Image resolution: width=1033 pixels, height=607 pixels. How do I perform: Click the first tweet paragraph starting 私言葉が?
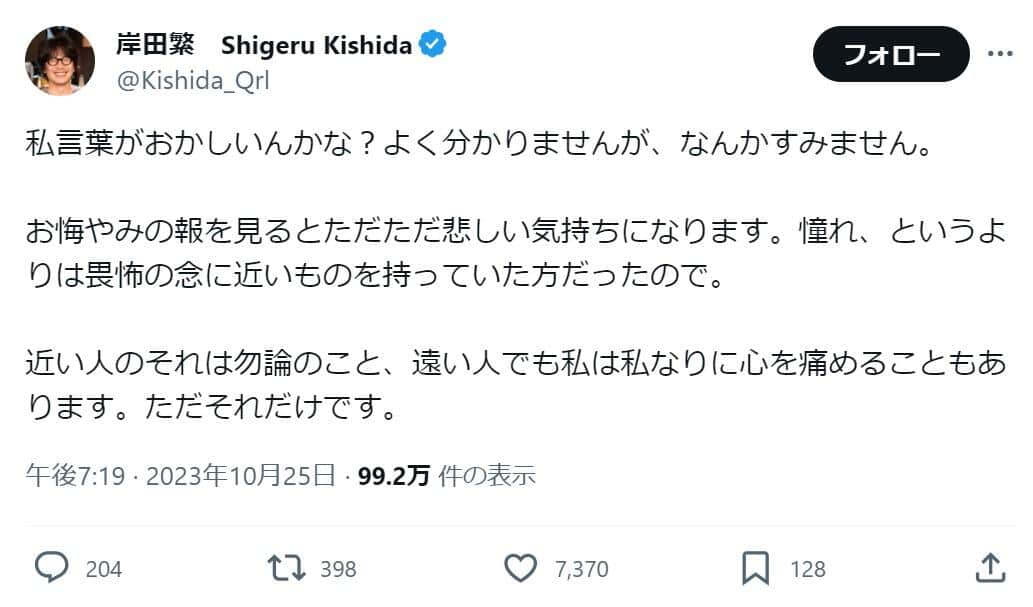478,144
